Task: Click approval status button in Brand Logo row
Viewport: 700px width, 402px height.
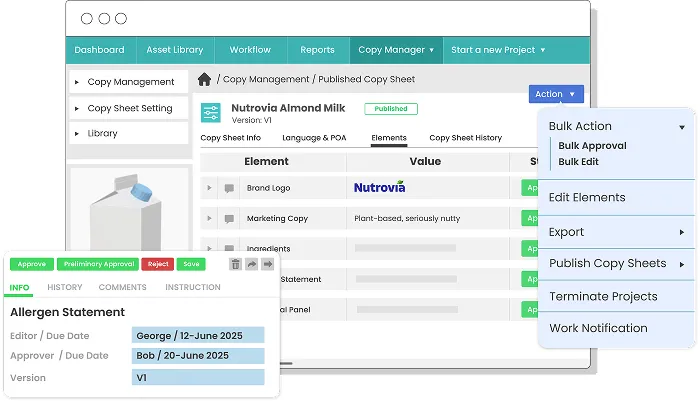Action: coord(530,188)
